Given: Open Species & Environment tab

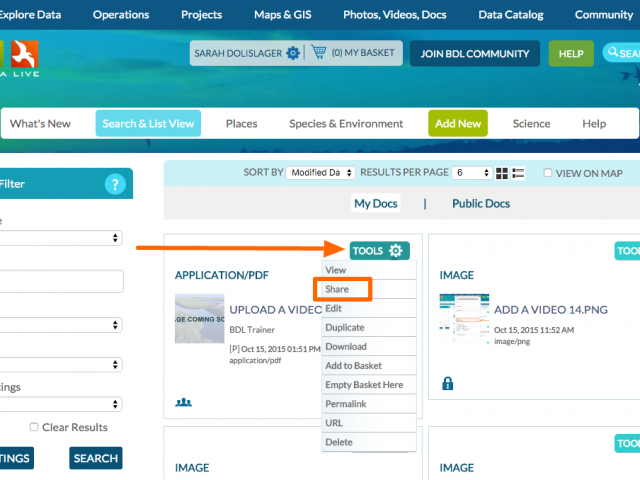Looking at the screenshot, I should pyautogui.click(x=346, y=124).
